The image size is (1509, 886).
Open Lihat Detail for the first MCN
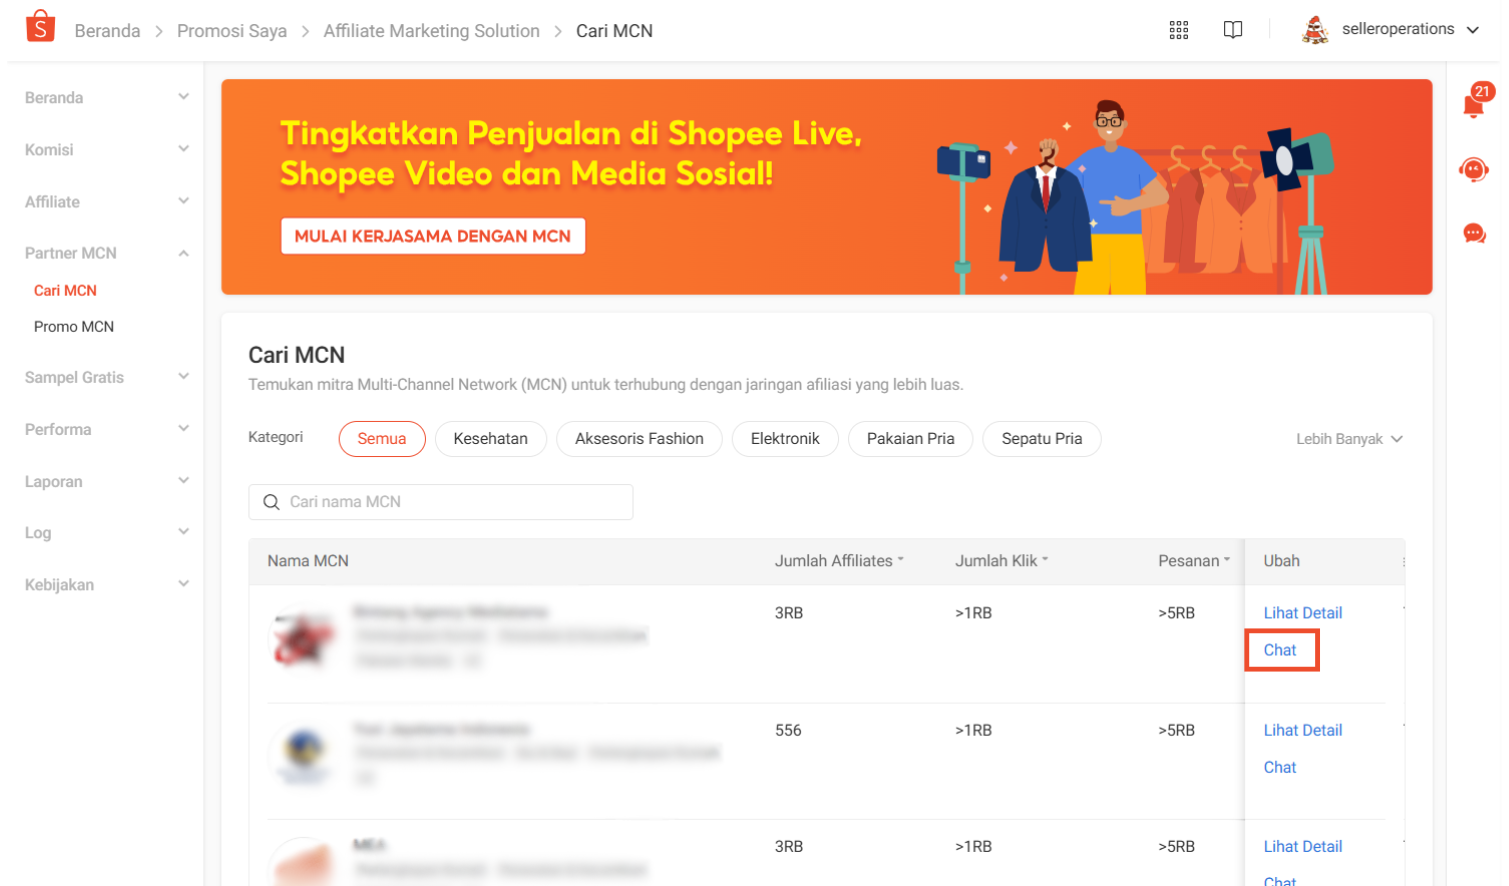pos(1301,612)
